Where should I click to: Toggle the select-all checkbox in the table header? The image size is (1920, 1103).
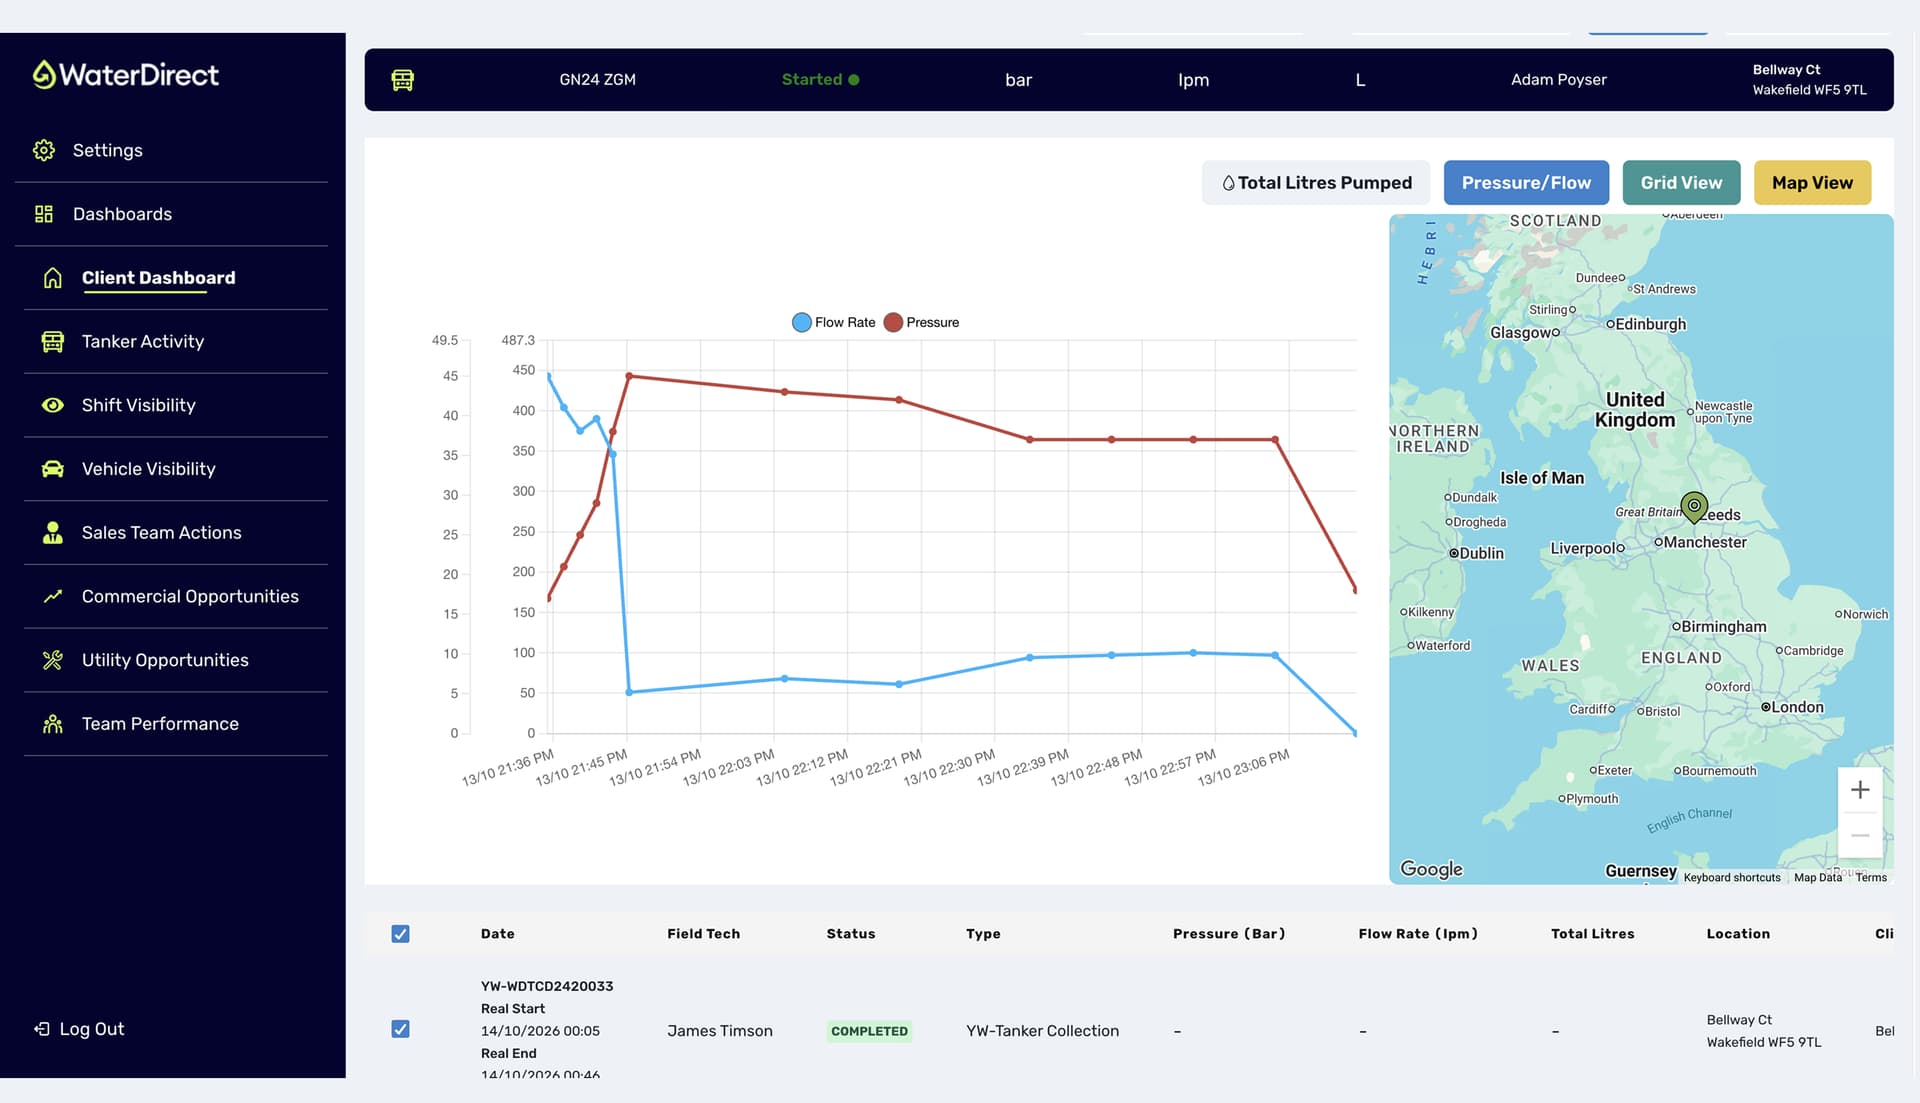tap(400, 934)
